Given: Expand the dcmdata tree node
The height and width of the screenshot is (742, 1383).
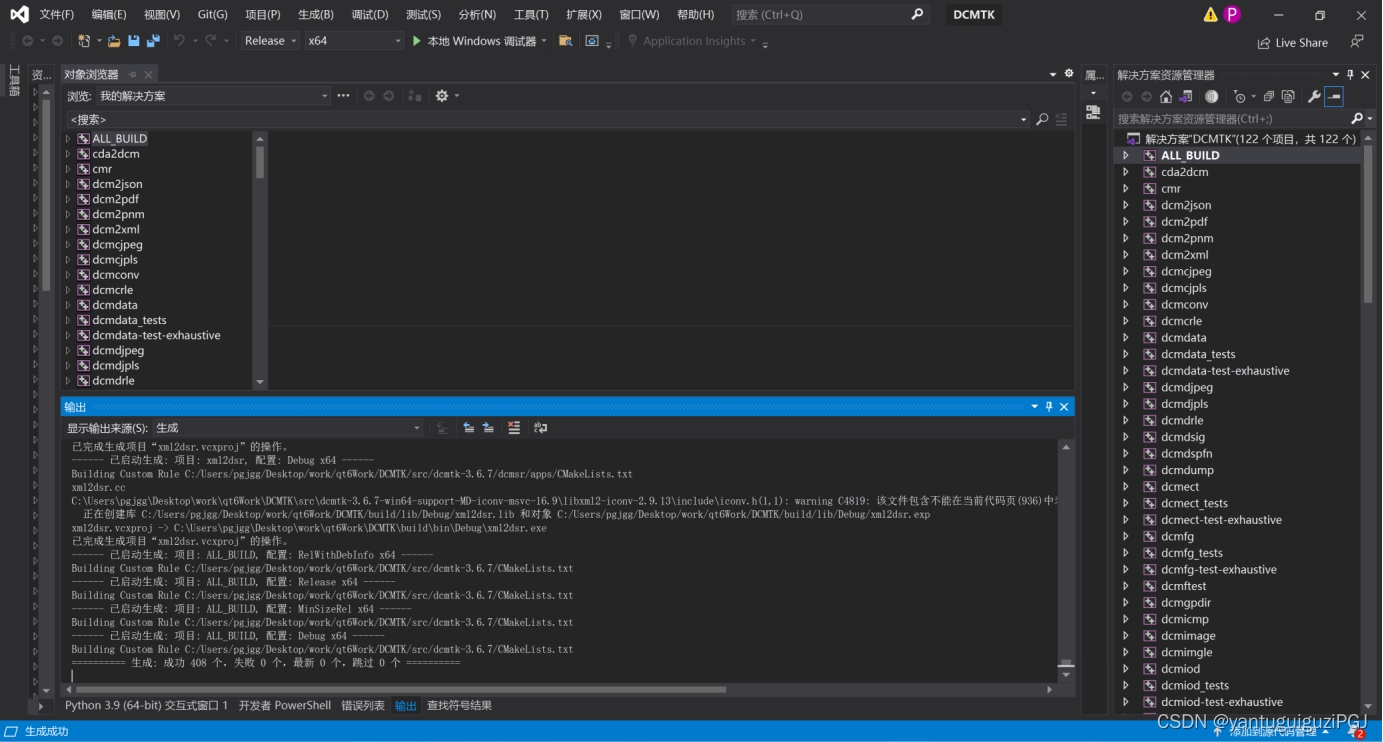Looking at the screenshot, I should (1127, 337).
